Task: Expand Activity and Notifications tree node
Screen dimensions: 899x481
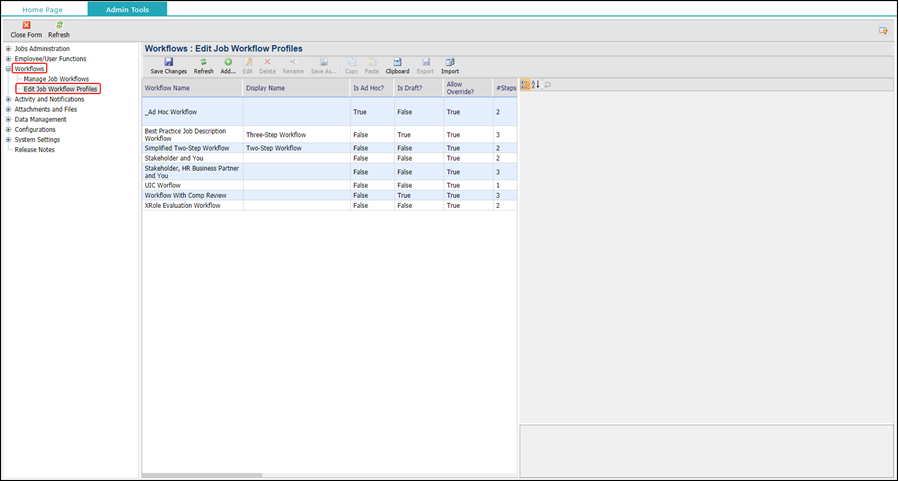Action: point(9,99)
